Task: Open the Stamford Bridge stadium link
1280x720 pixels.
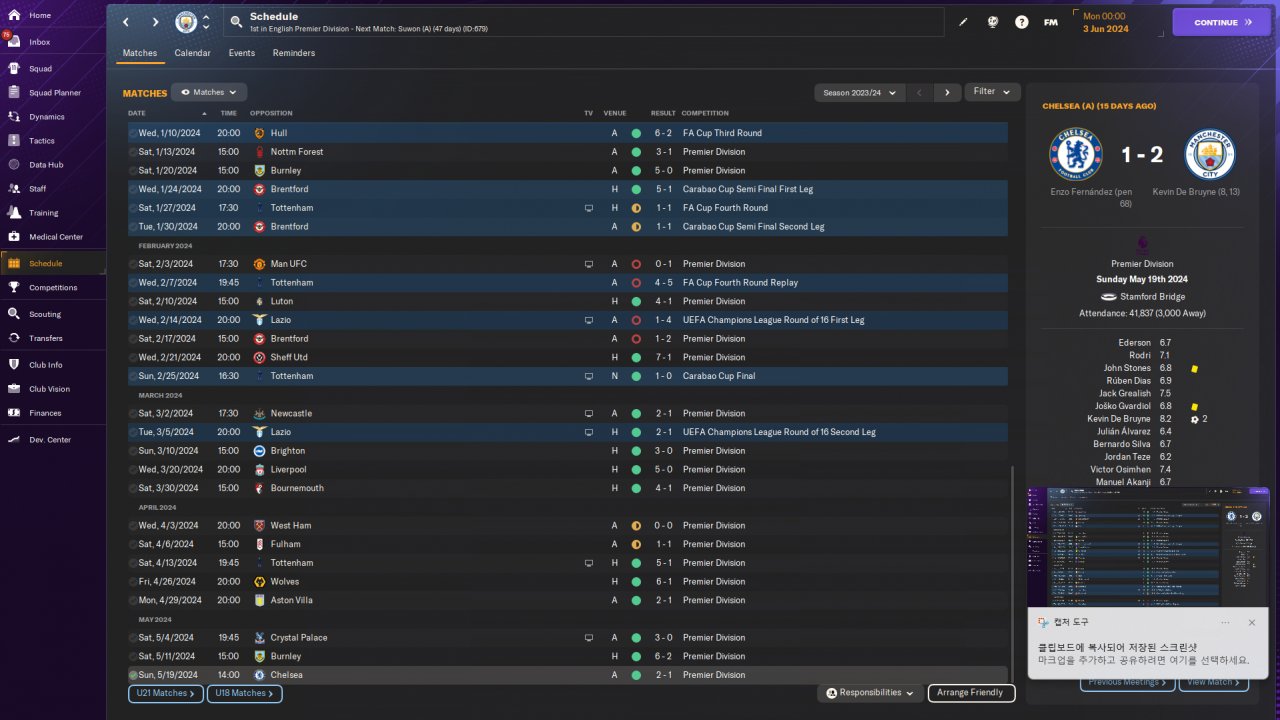Action: coord(1153,297)
